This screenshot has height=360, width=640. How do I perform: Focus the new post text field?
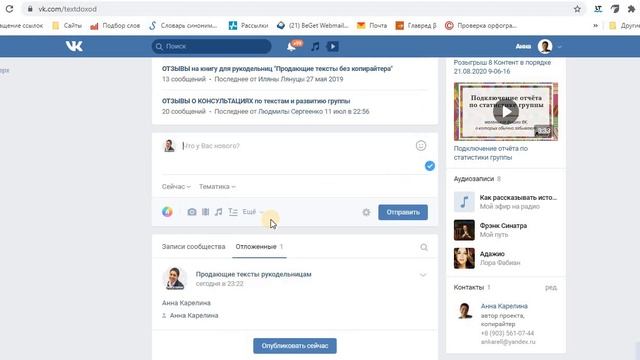(x=297, y=146)
